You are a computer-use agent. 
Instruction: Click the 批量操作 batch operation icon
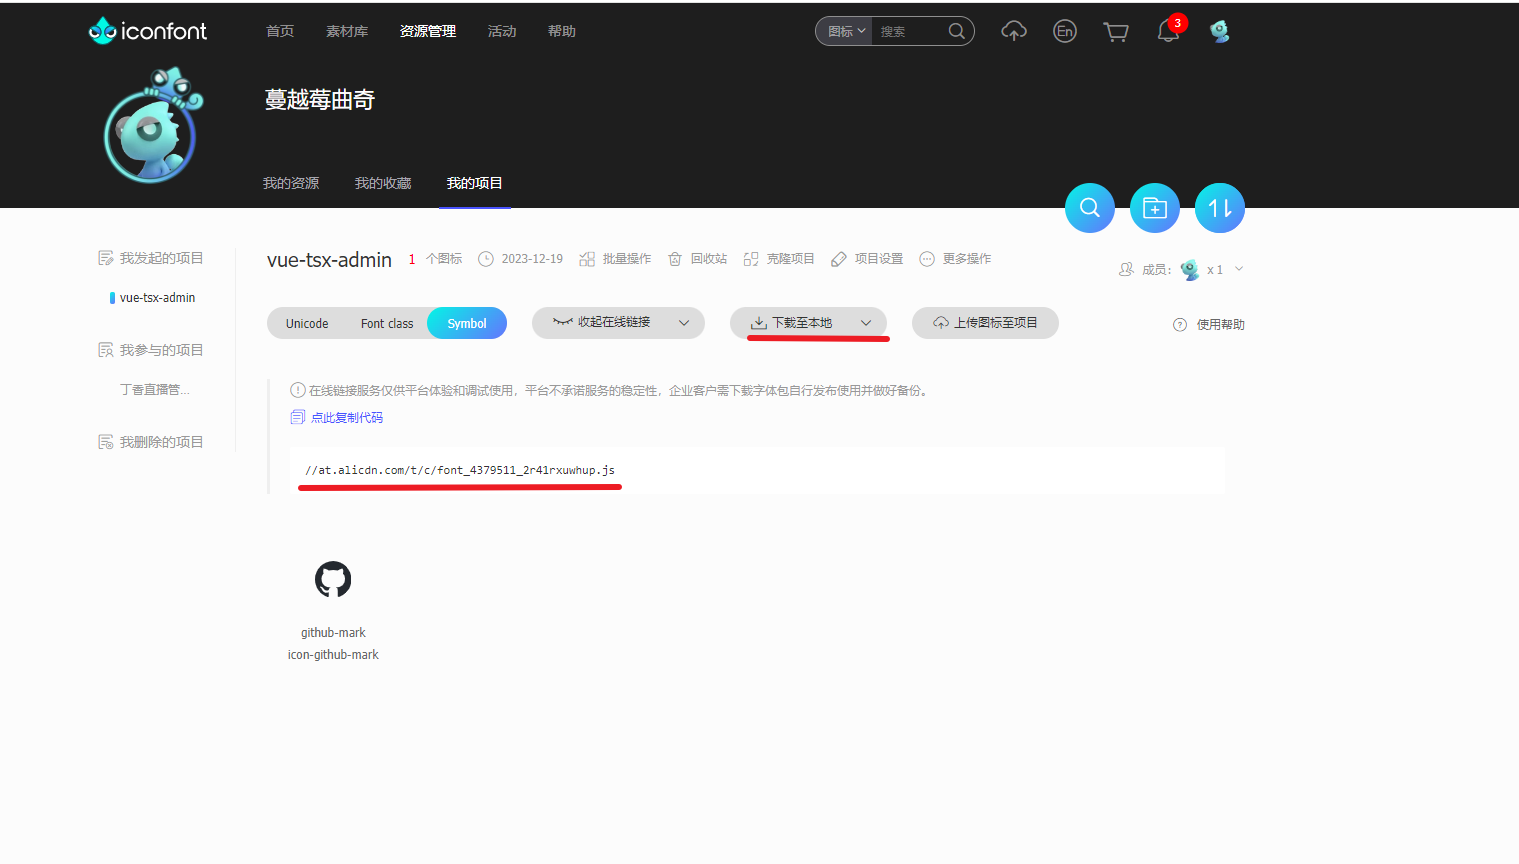point(587,259)
